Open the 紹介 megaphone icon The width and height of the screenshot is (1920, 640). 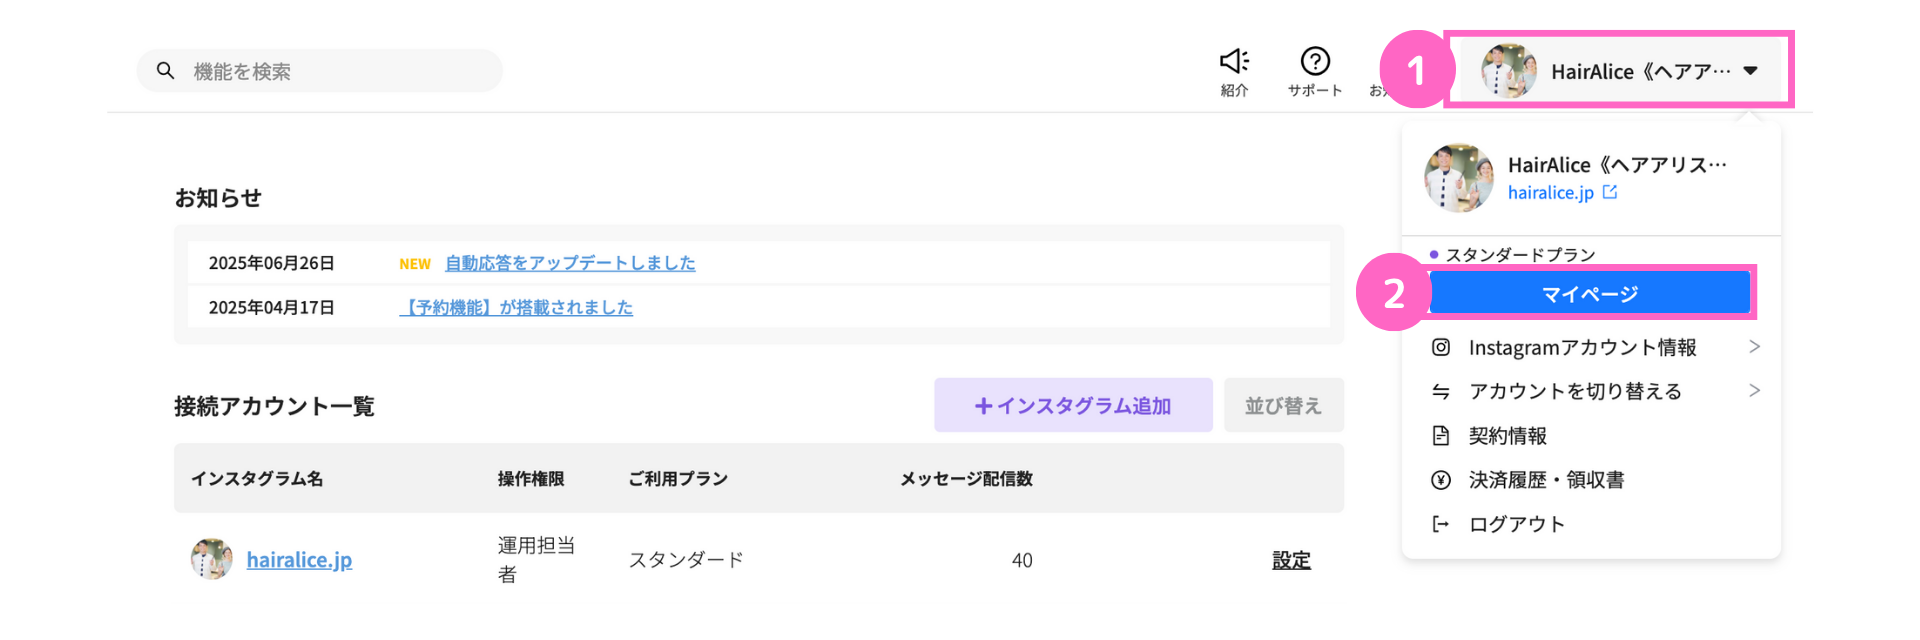1234,61
